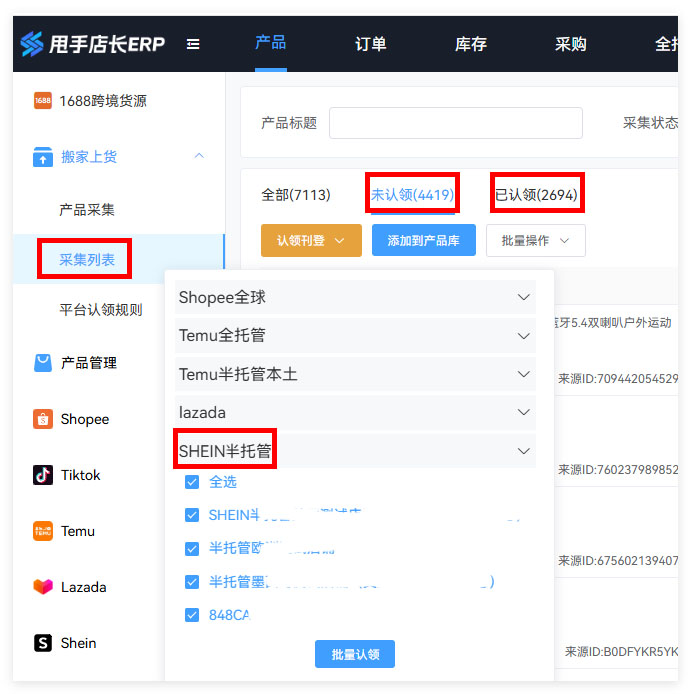Open the 采购 top menu

coord(571,44)
